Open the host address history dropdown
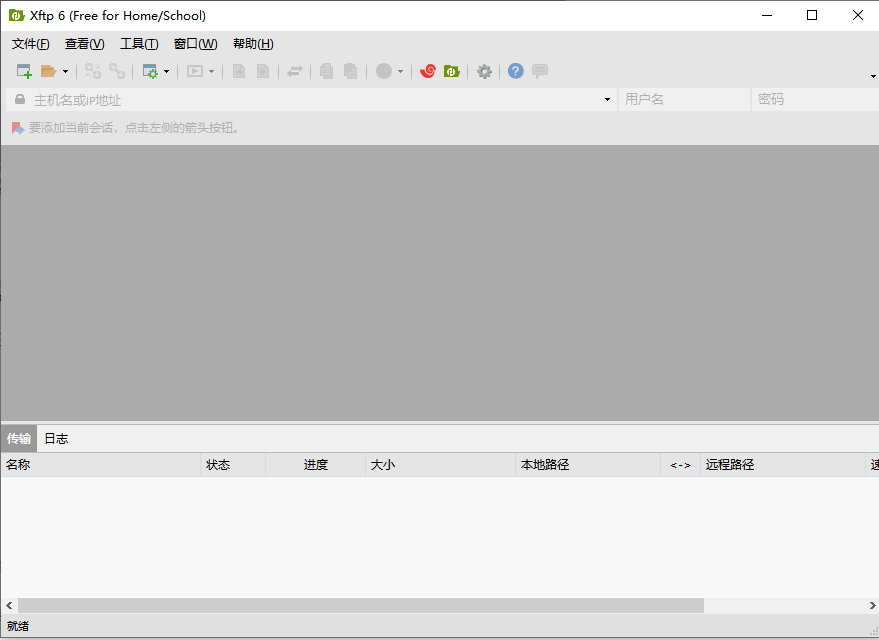 tap(606, 99)
